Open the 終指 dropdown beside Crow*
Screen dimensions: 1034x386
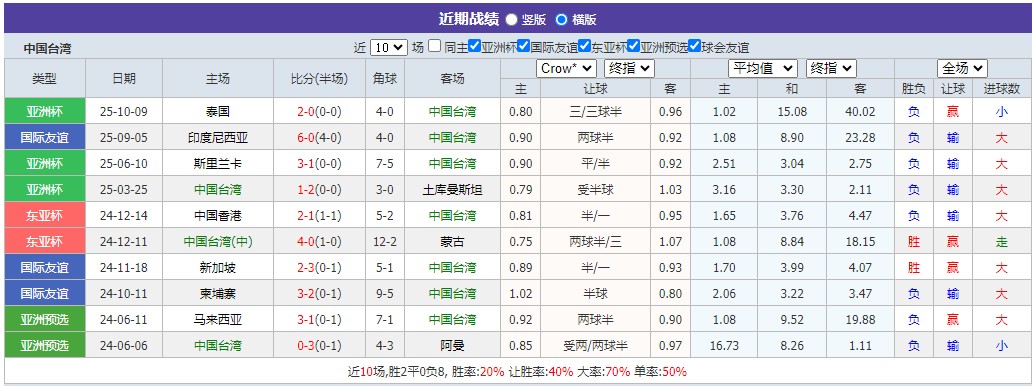(x=629, y=69)
